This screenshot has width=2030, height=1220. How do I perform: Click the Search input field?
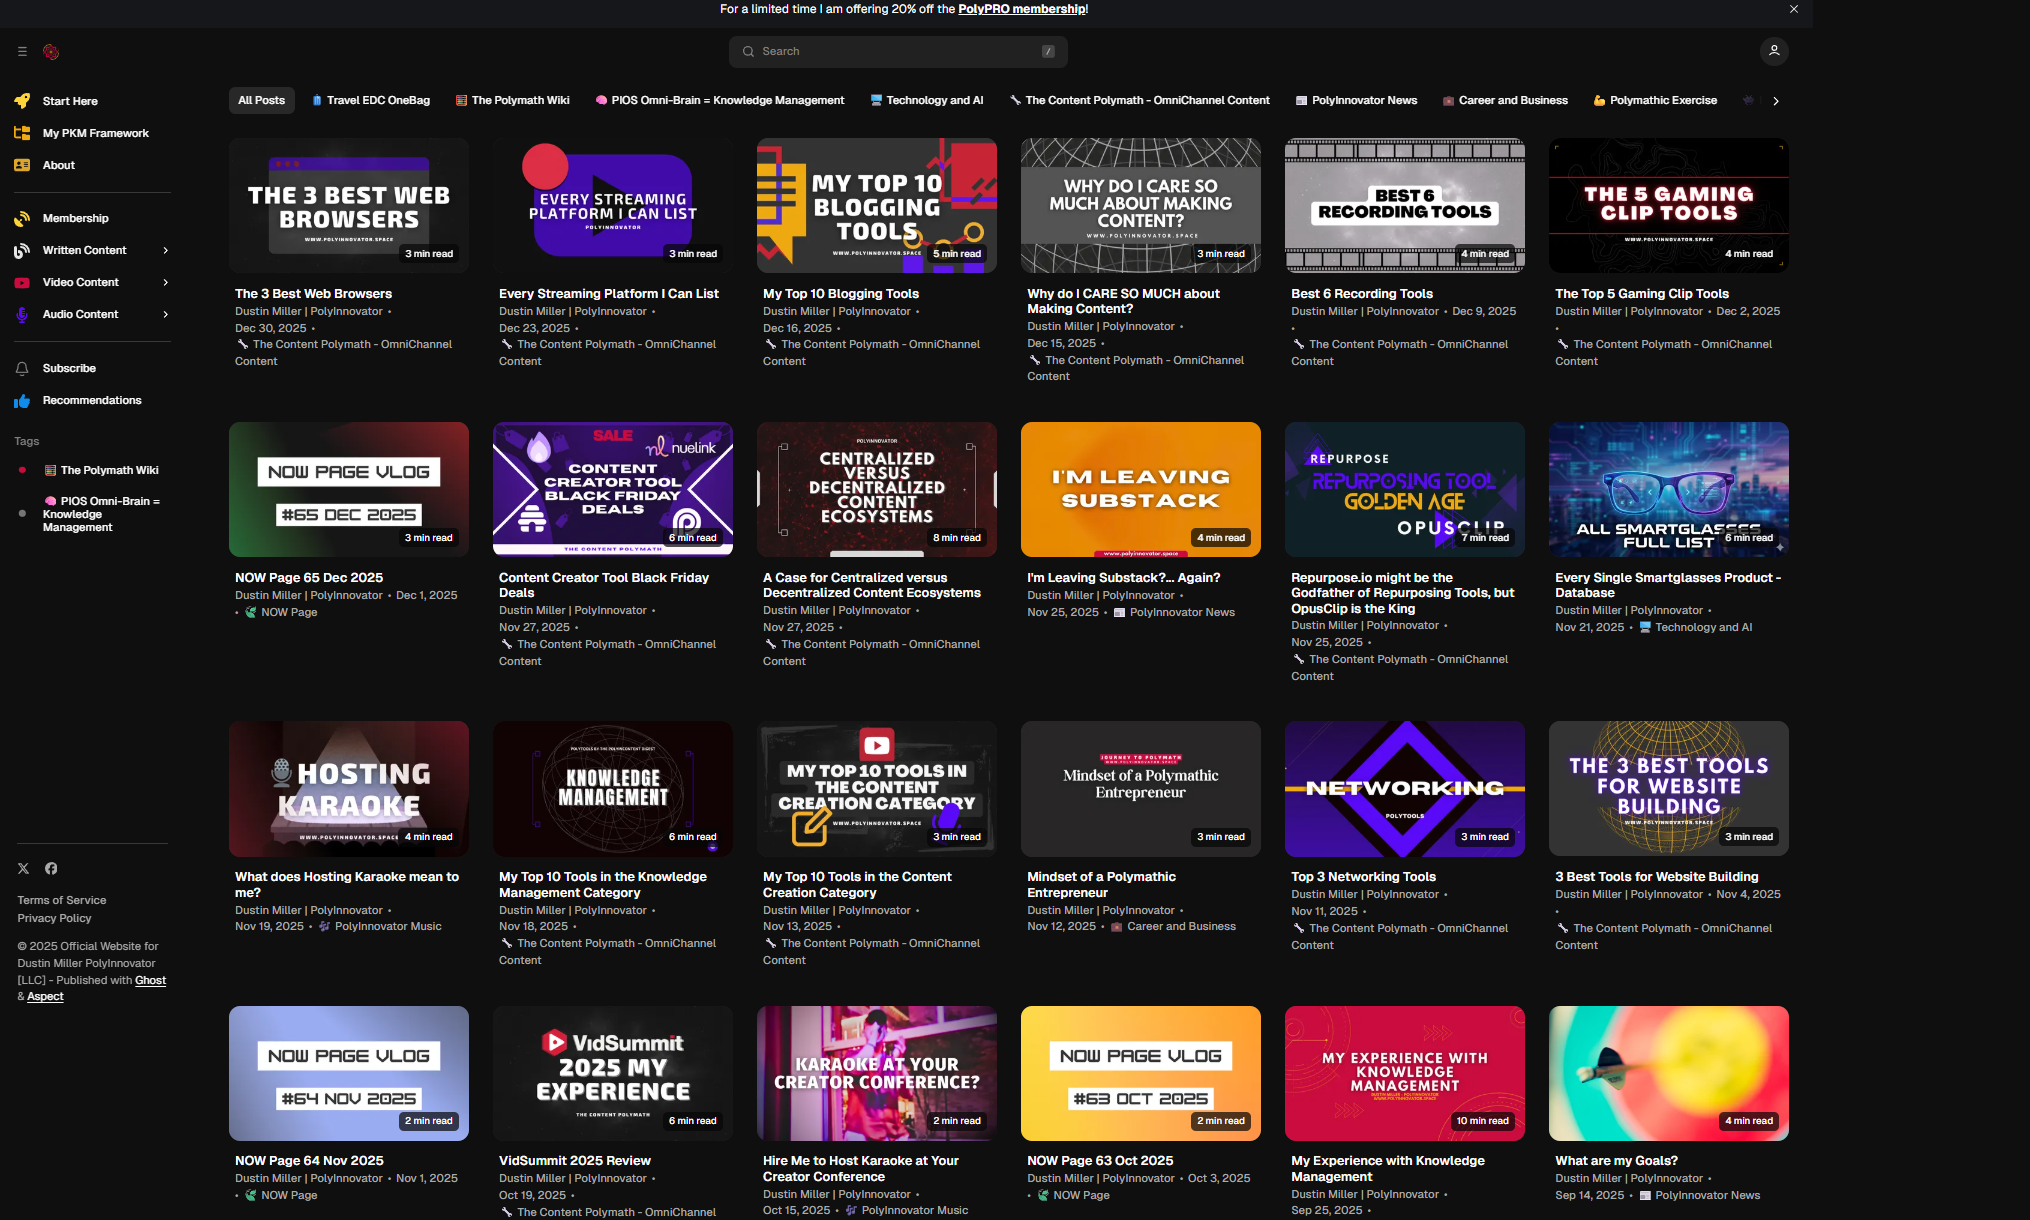(898, 52)
